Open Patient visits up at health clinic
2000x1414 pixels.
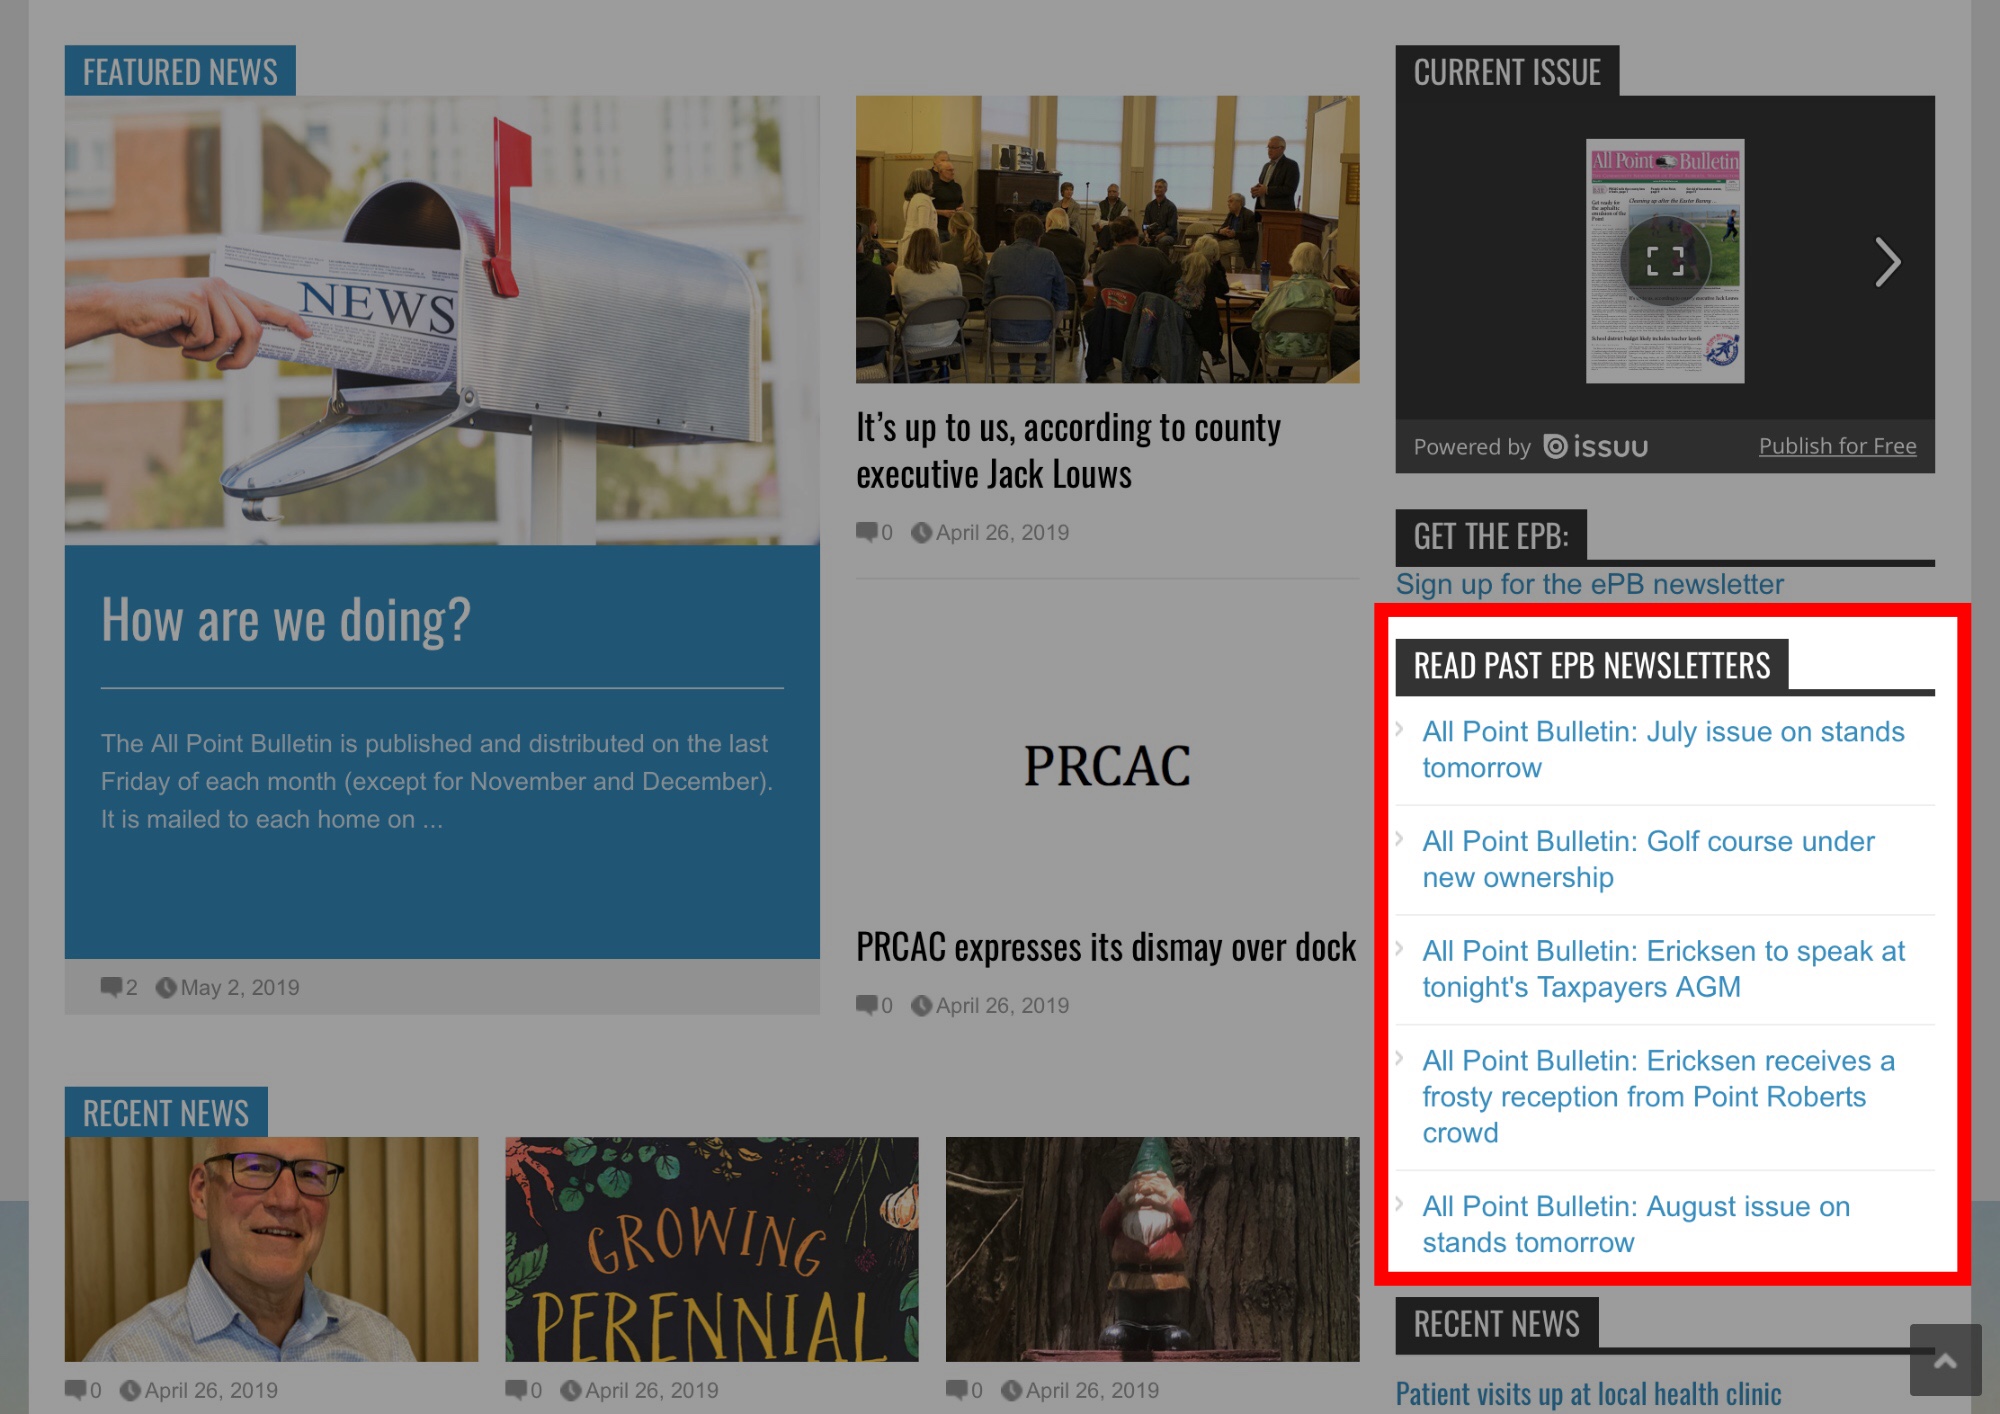click(1588, 1393)
